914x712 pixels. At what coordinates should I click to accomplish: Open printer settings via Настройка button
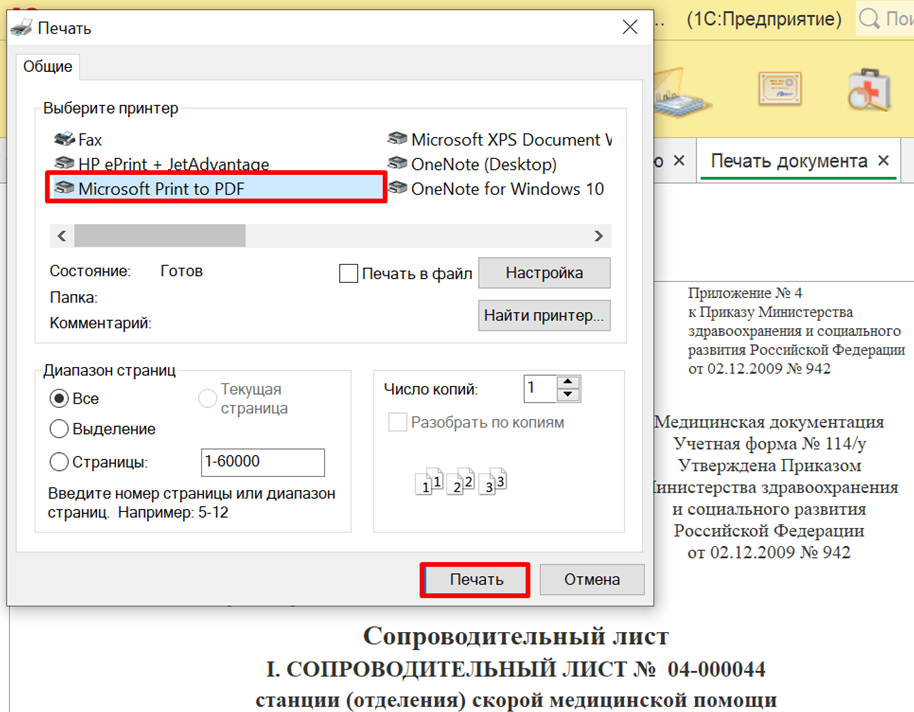544,272
